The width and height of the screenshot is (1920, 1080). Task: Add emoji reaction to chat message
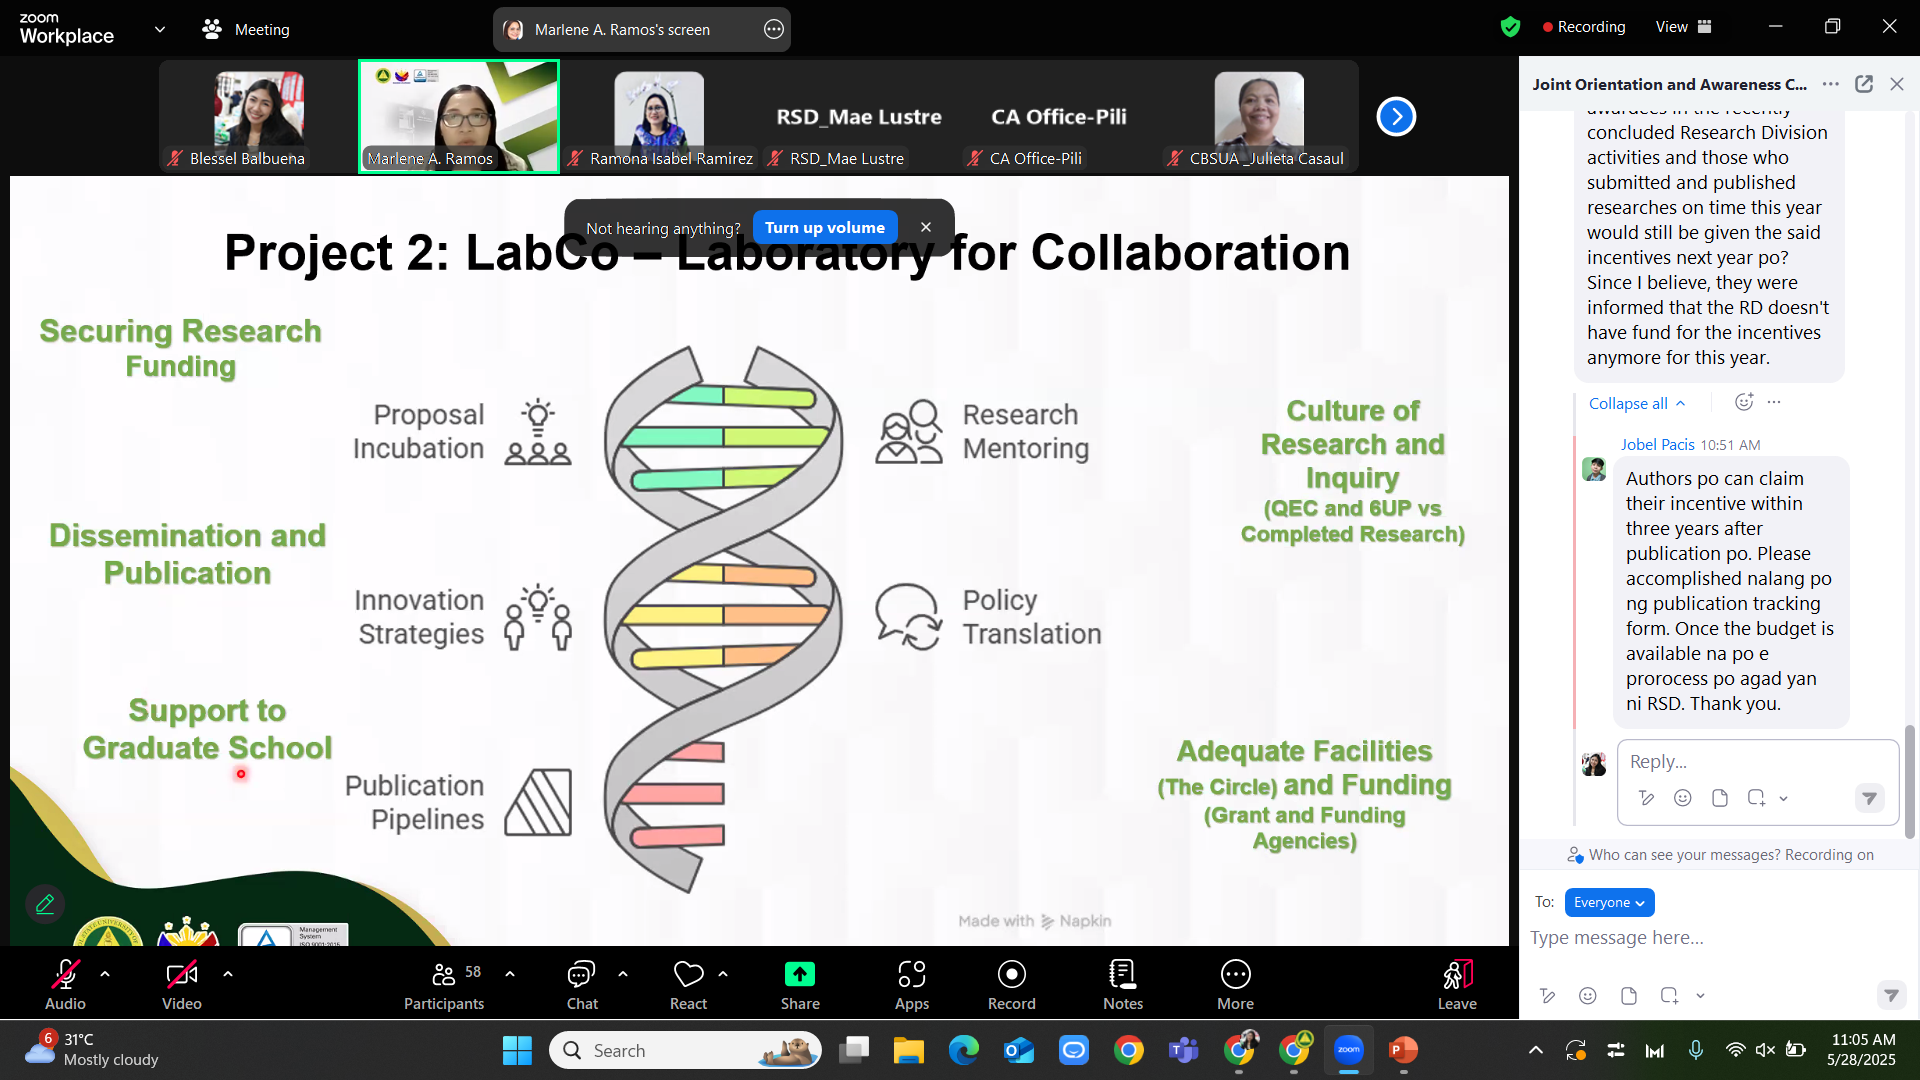pos(1744,402)
